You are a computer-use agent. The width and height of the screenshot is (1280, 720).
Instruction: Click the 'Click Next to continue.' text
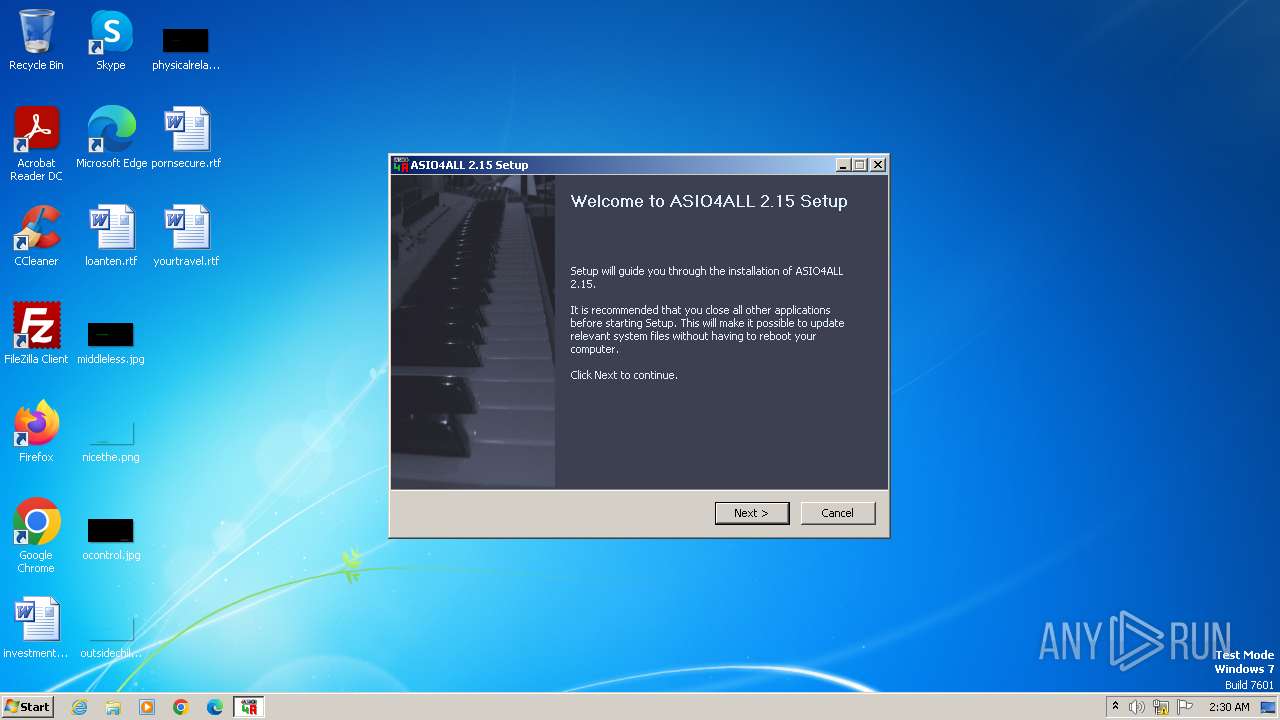[624, 375]
